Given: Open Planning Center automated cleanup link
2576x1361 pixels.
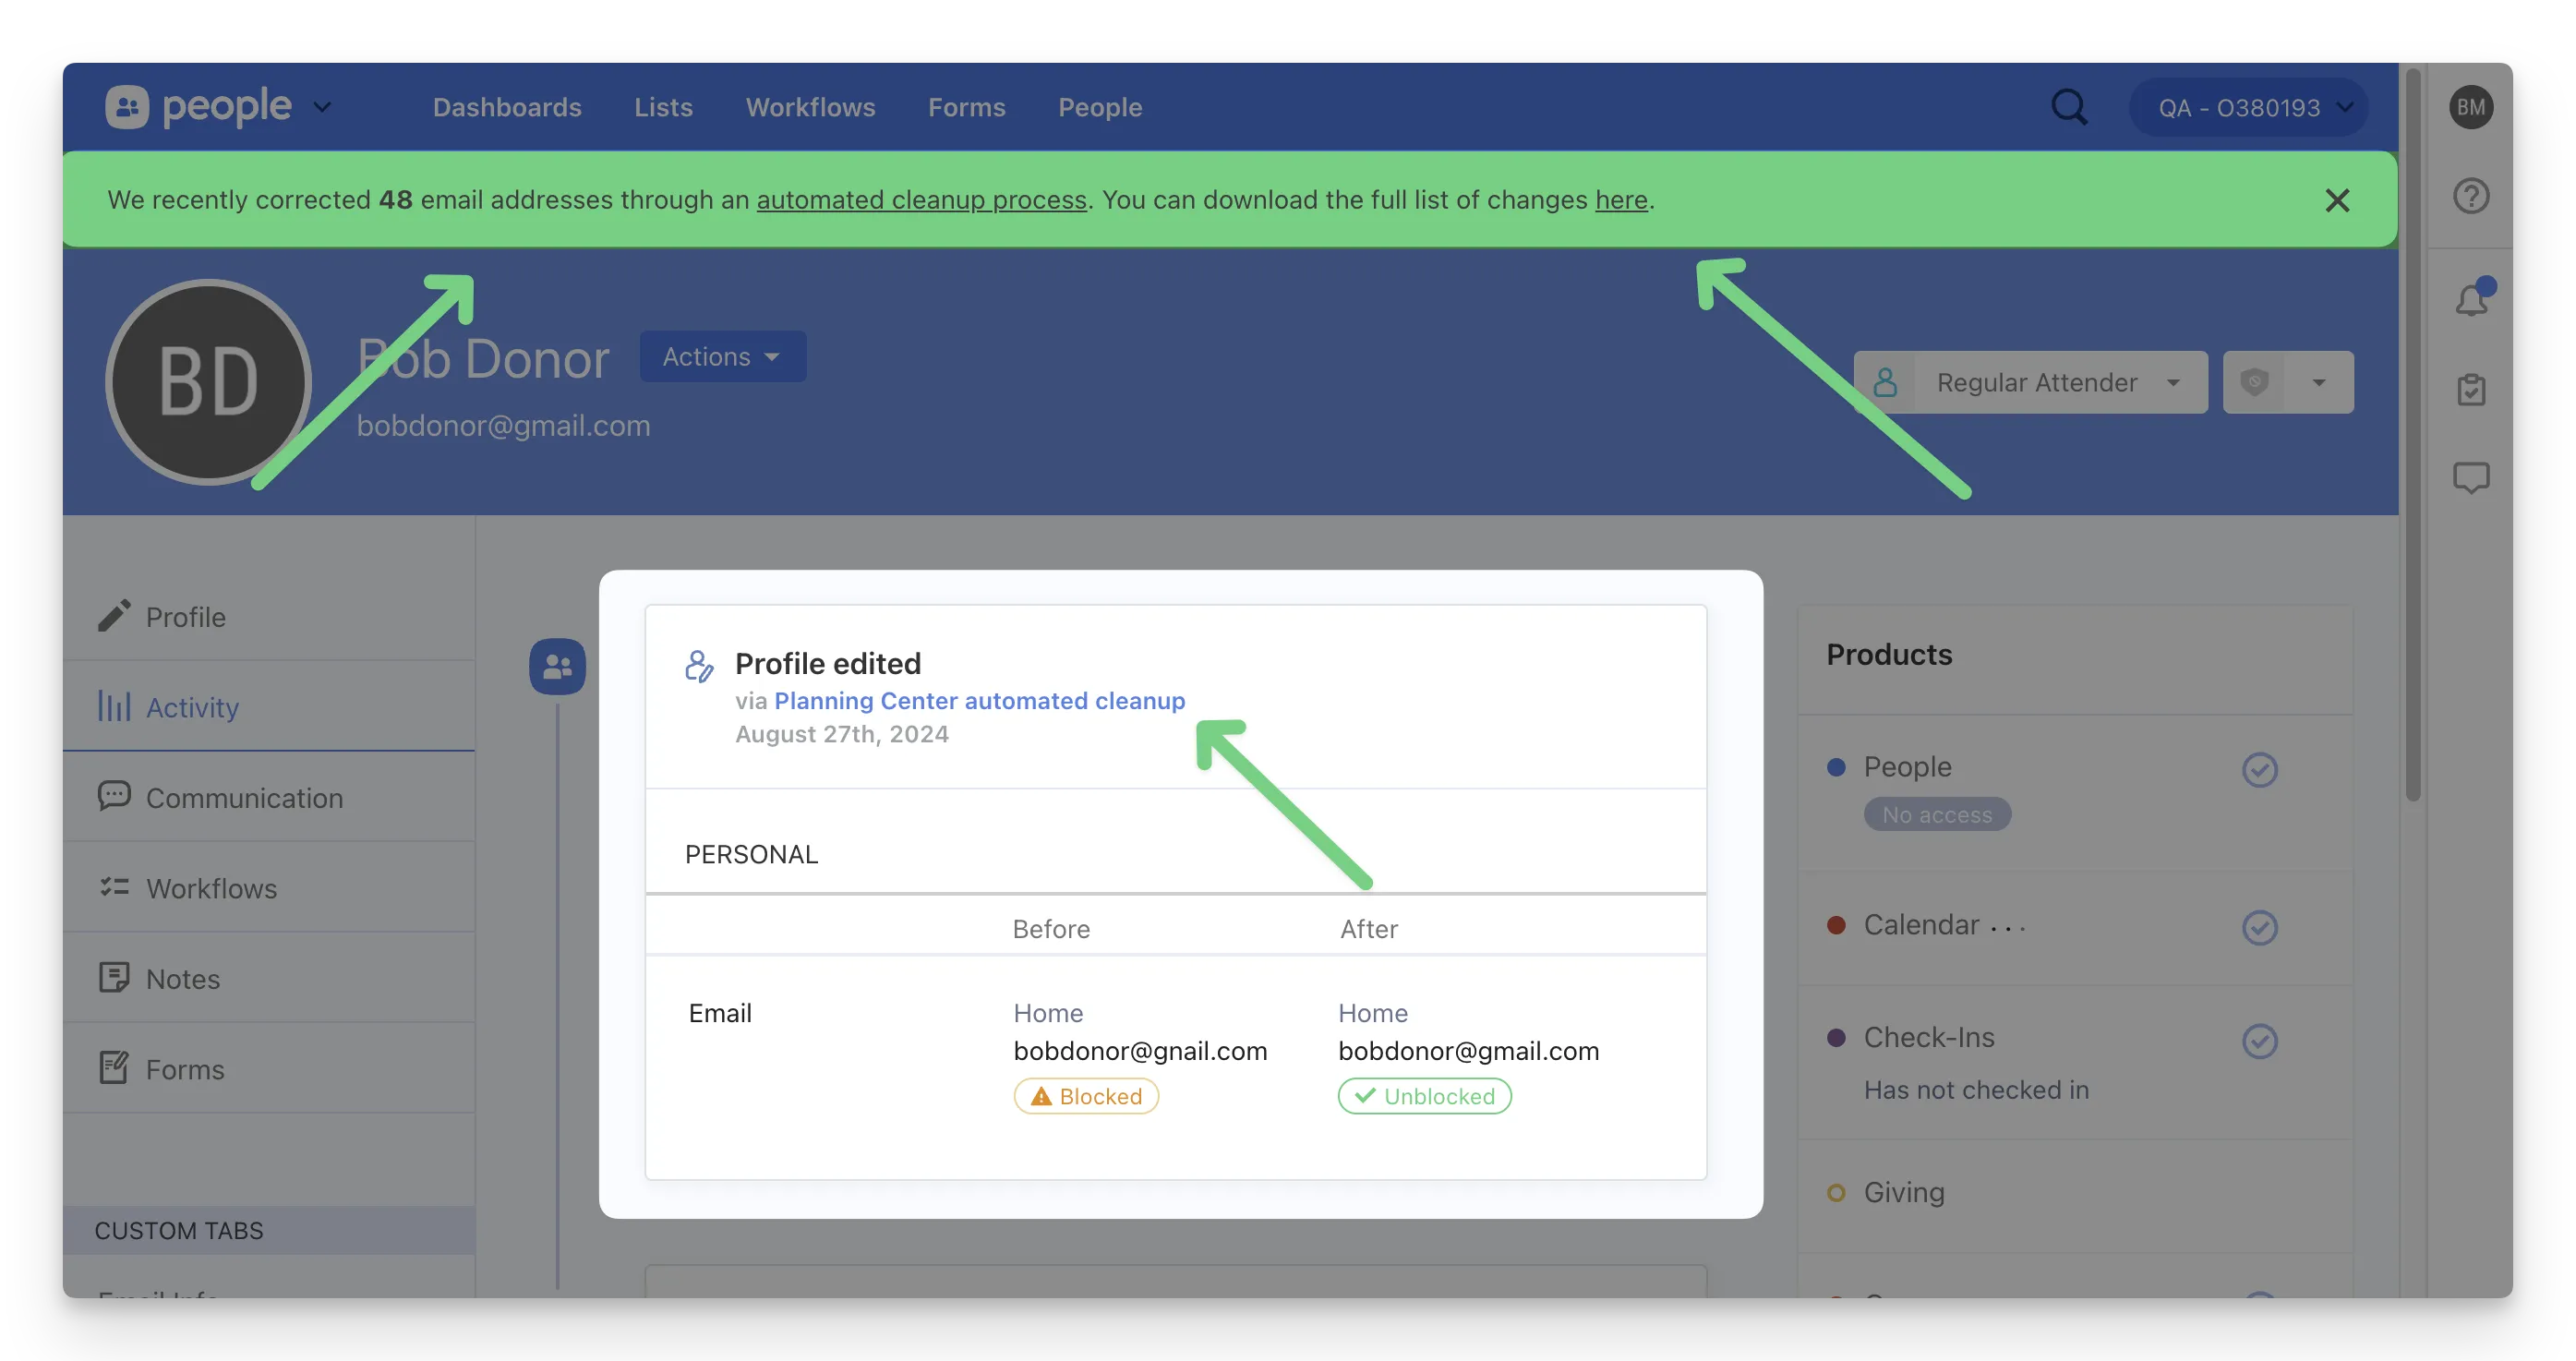Looking at the screenshot, I should 979,701.
